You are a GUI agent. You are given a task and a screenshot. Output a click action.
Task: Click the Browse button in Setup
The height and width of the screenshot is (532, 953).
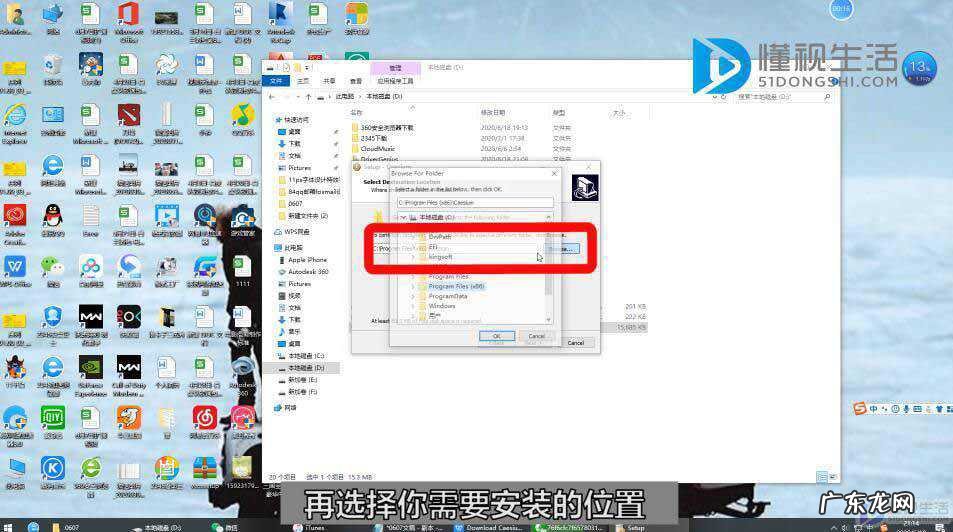(x=563, y=249)
